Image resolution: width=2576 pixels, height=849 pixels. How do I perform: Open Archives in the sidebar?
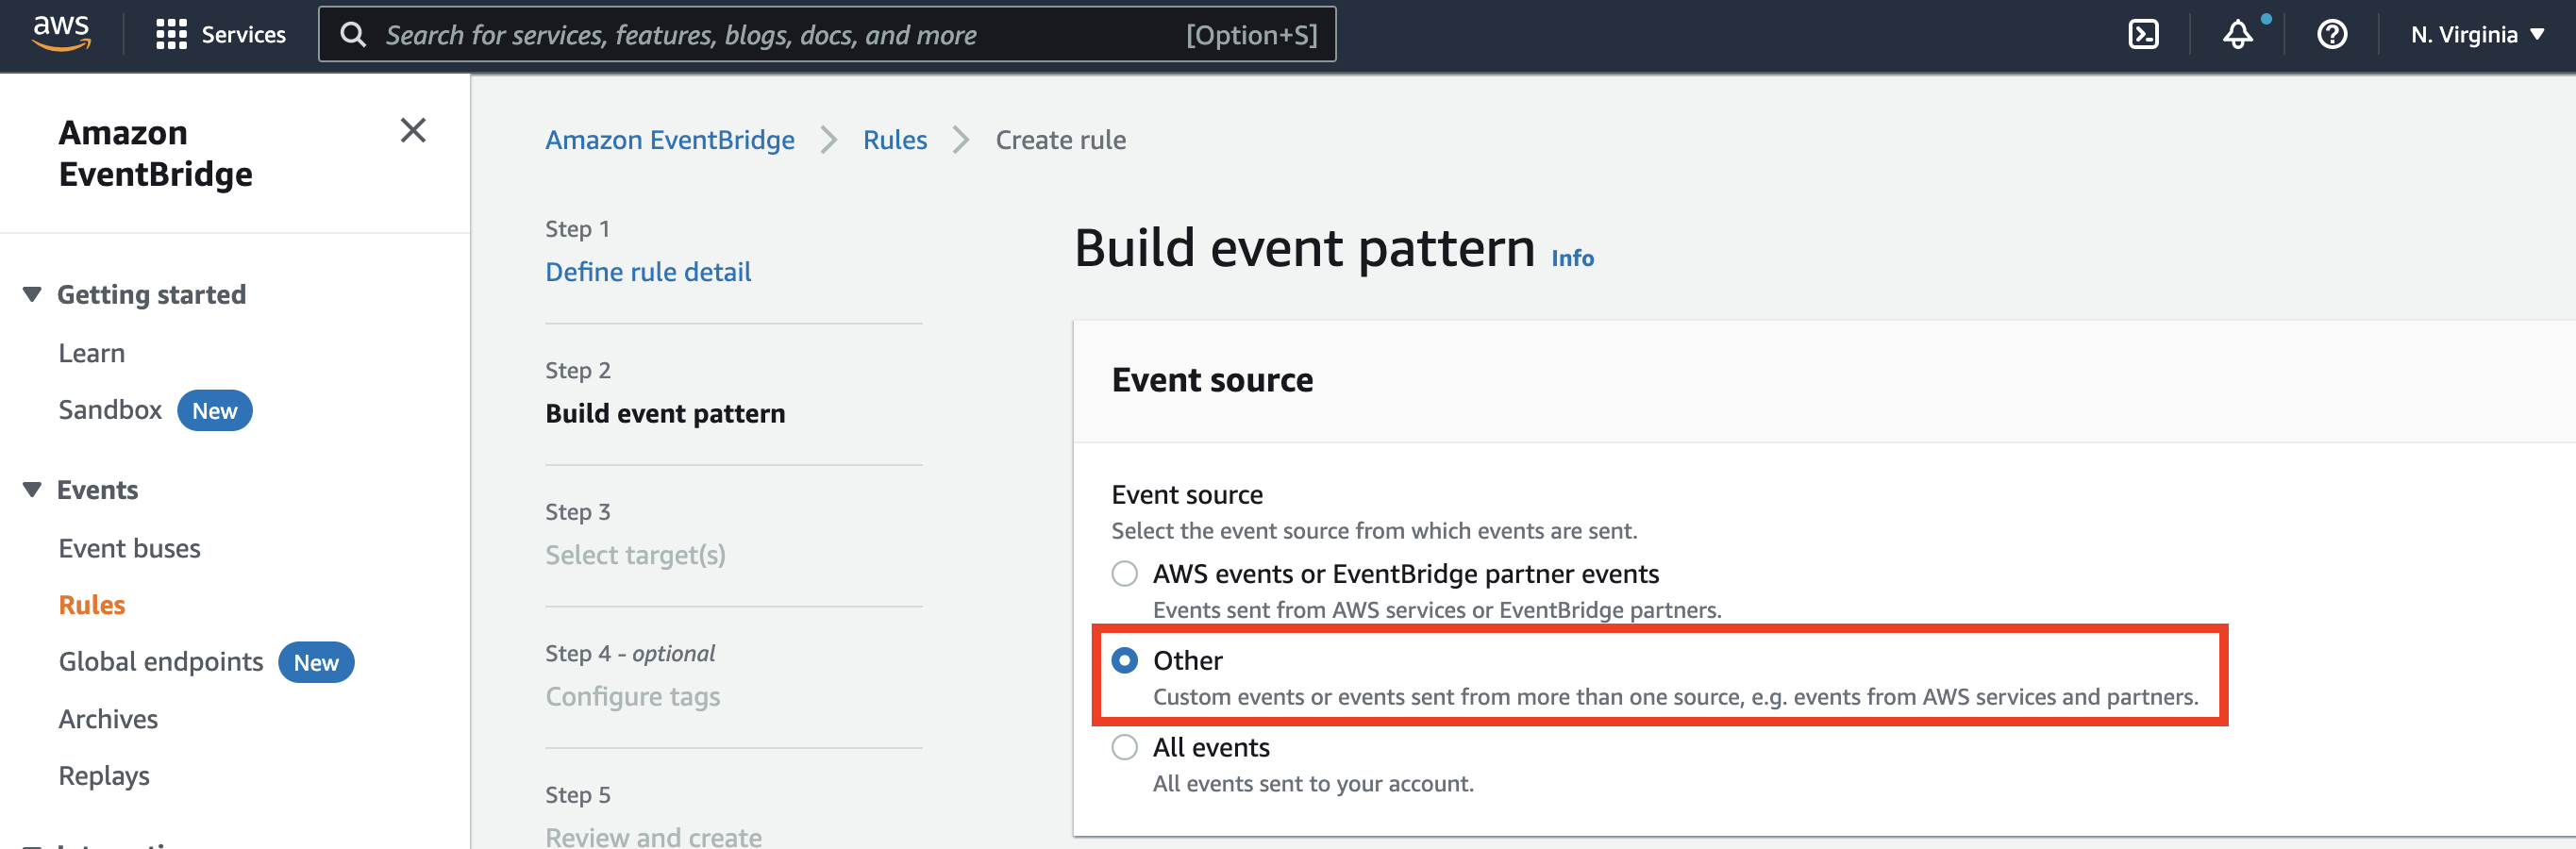click(108, 719)
